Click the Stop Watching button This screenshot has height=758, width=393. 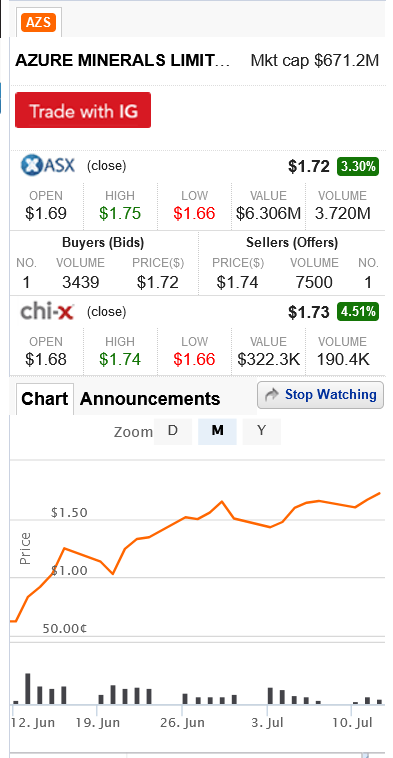pyautogui.click(x=320, y=395)
